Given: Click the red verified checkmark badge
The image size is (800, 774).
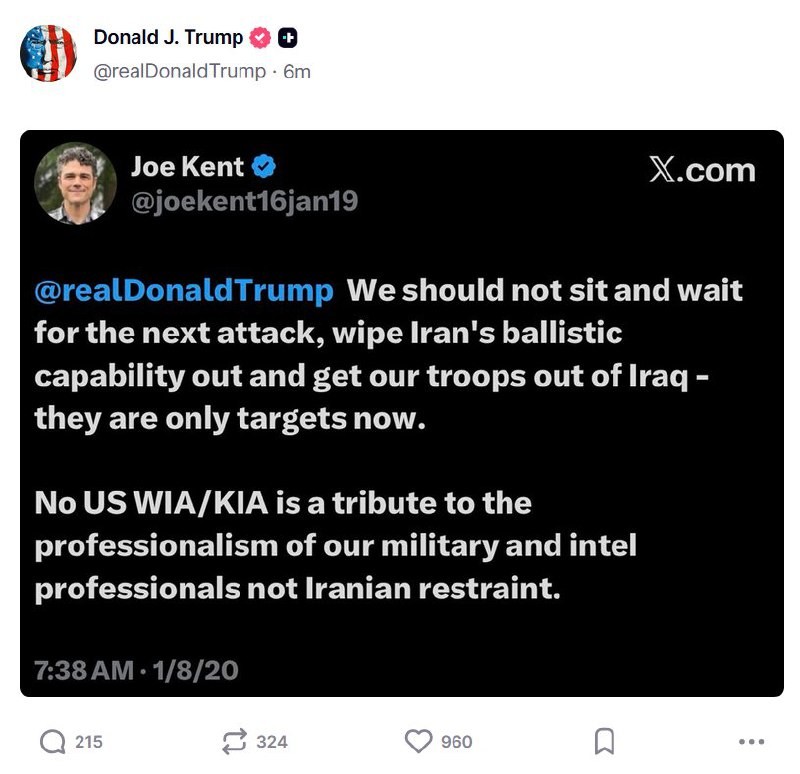Looking at the screenshot, I should click(261, 38).
